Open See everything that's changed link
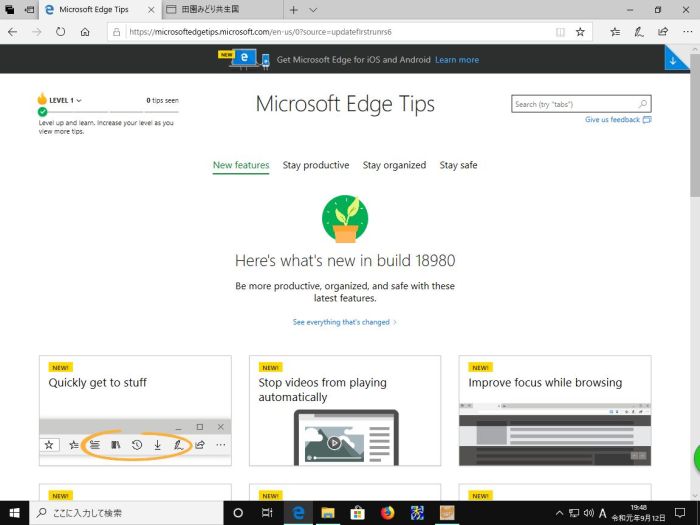This screenshot has width=700, height=525. coord(344,322)
